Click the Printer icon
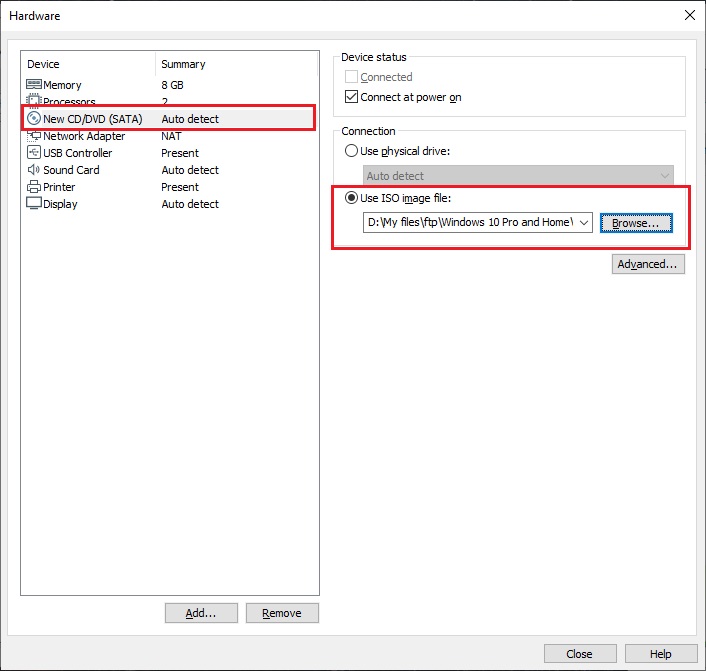The image size is (706, 671). (x=34, y=187)
